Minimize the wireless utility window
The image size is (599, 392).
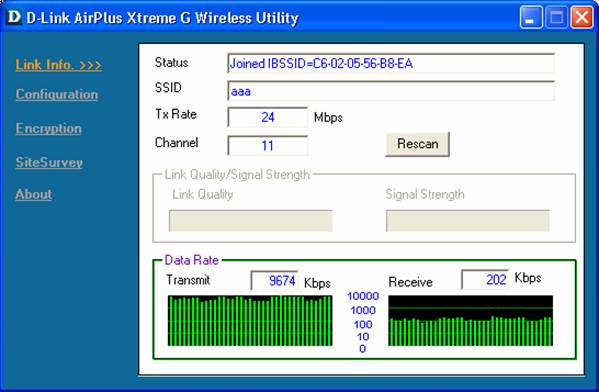pyautogui.click(x=531, y=17)
